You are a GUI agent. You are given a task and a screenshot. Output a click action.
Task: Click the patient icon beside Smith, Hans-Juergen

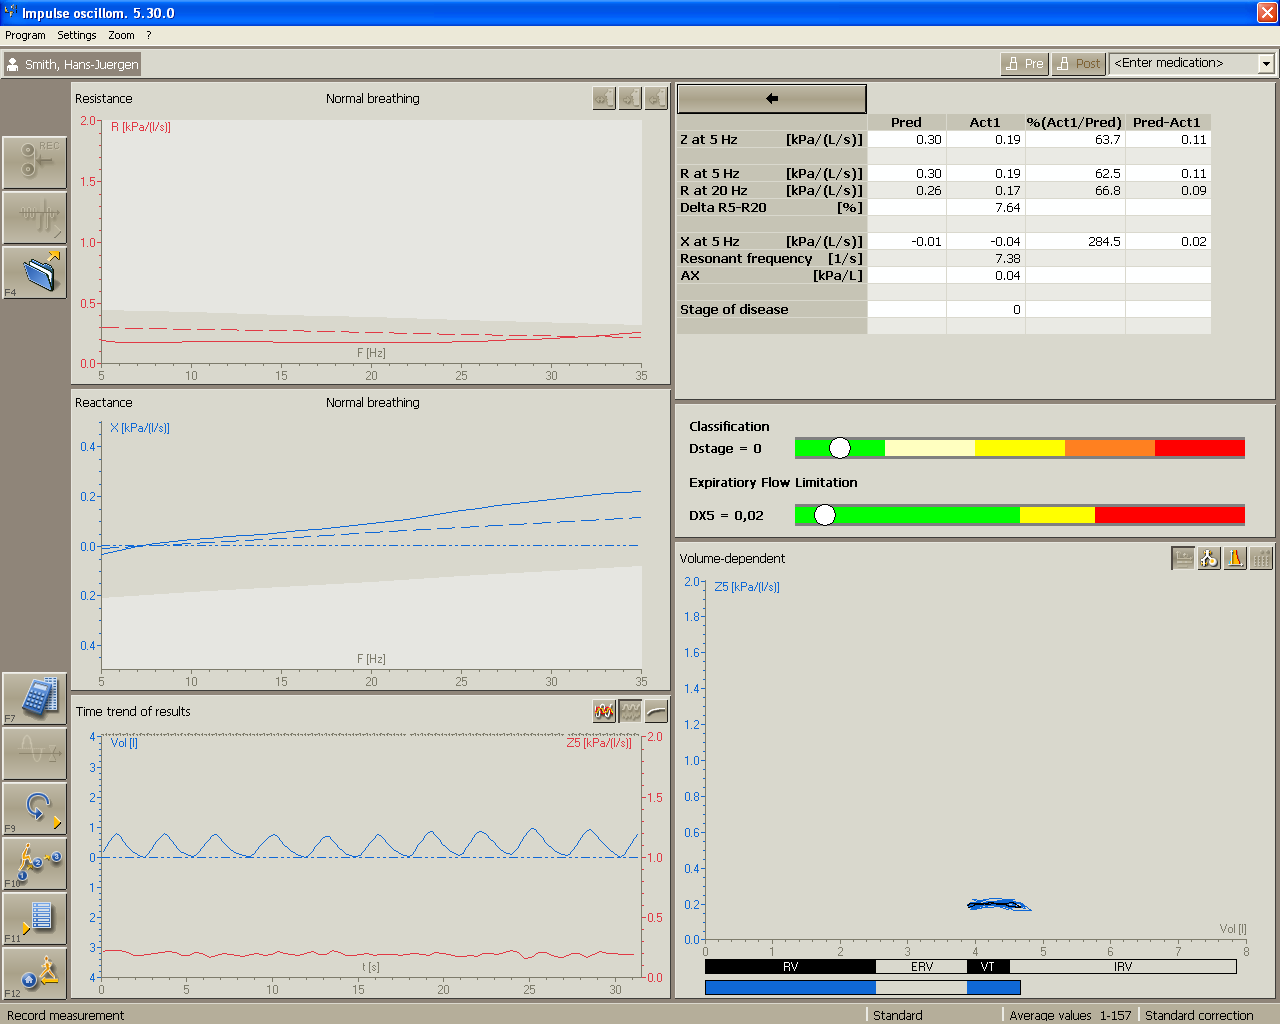[x=13, y=64]
